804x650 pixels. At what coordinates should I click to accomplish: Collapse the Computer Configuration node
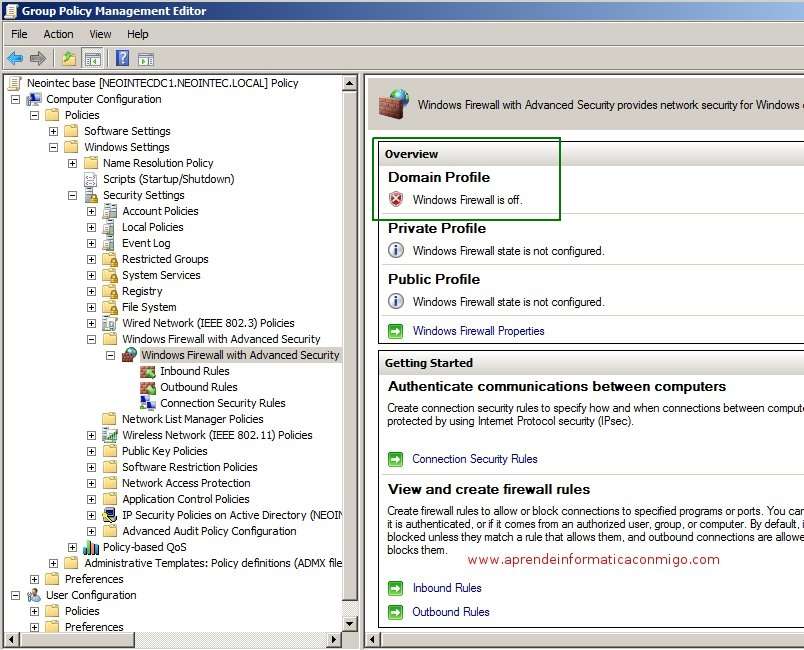click(x=15, y=99)
